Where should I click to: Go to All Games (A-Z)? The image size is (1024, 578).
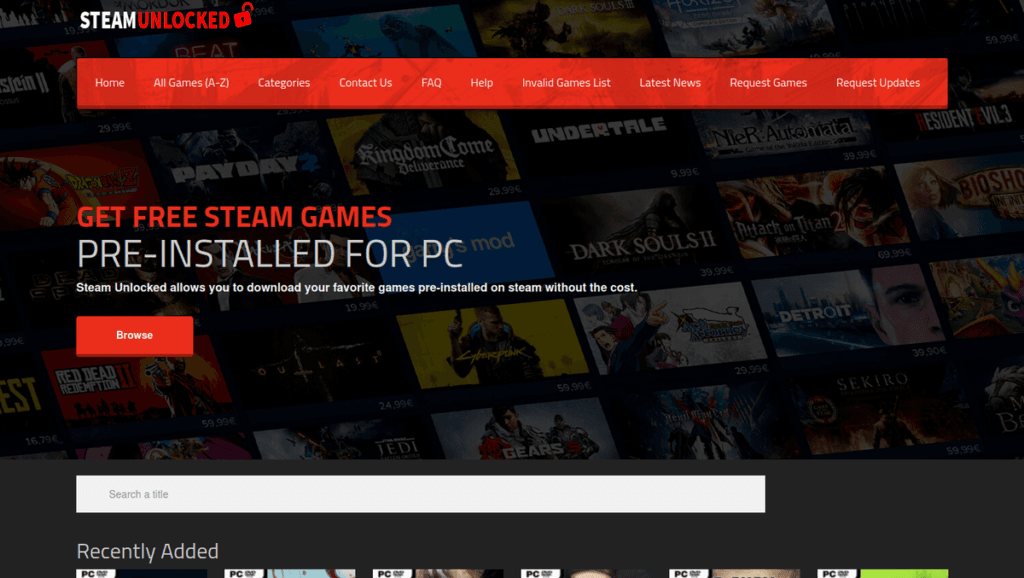point(191,83)
